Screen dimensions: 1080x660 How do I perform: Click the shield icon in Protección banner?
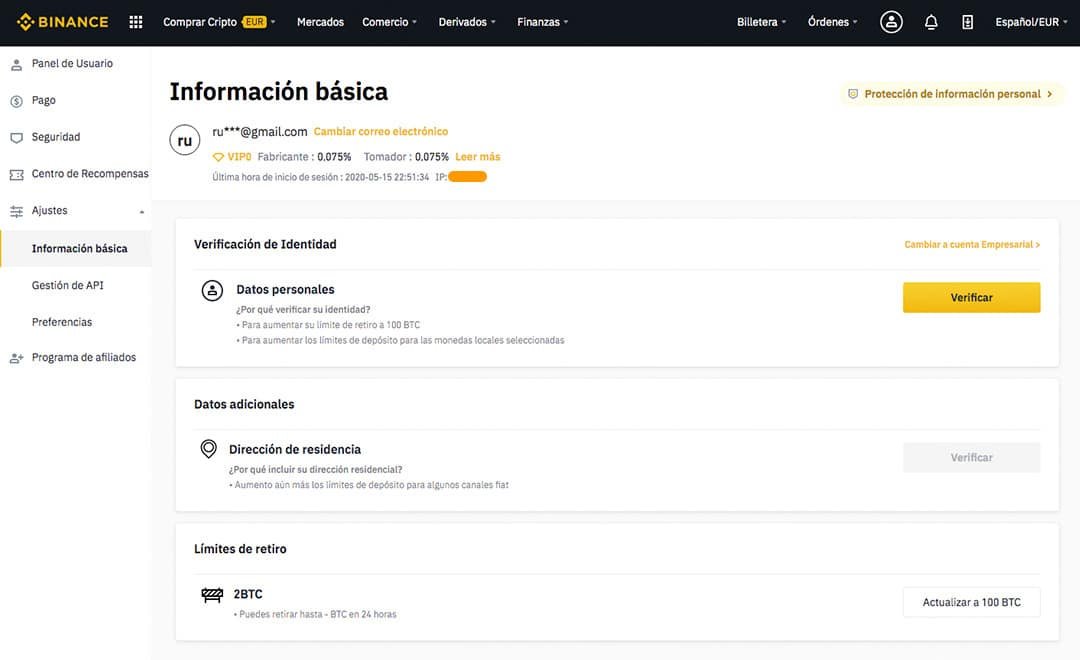click(x=853, y=94)
